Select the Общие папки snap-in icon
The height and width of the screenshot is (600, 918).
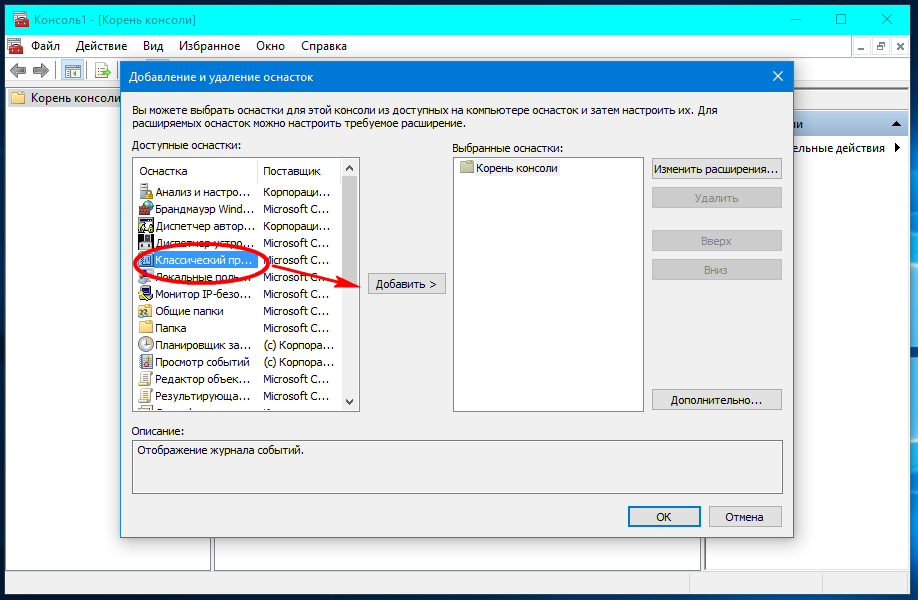click(x=146, y=311)
